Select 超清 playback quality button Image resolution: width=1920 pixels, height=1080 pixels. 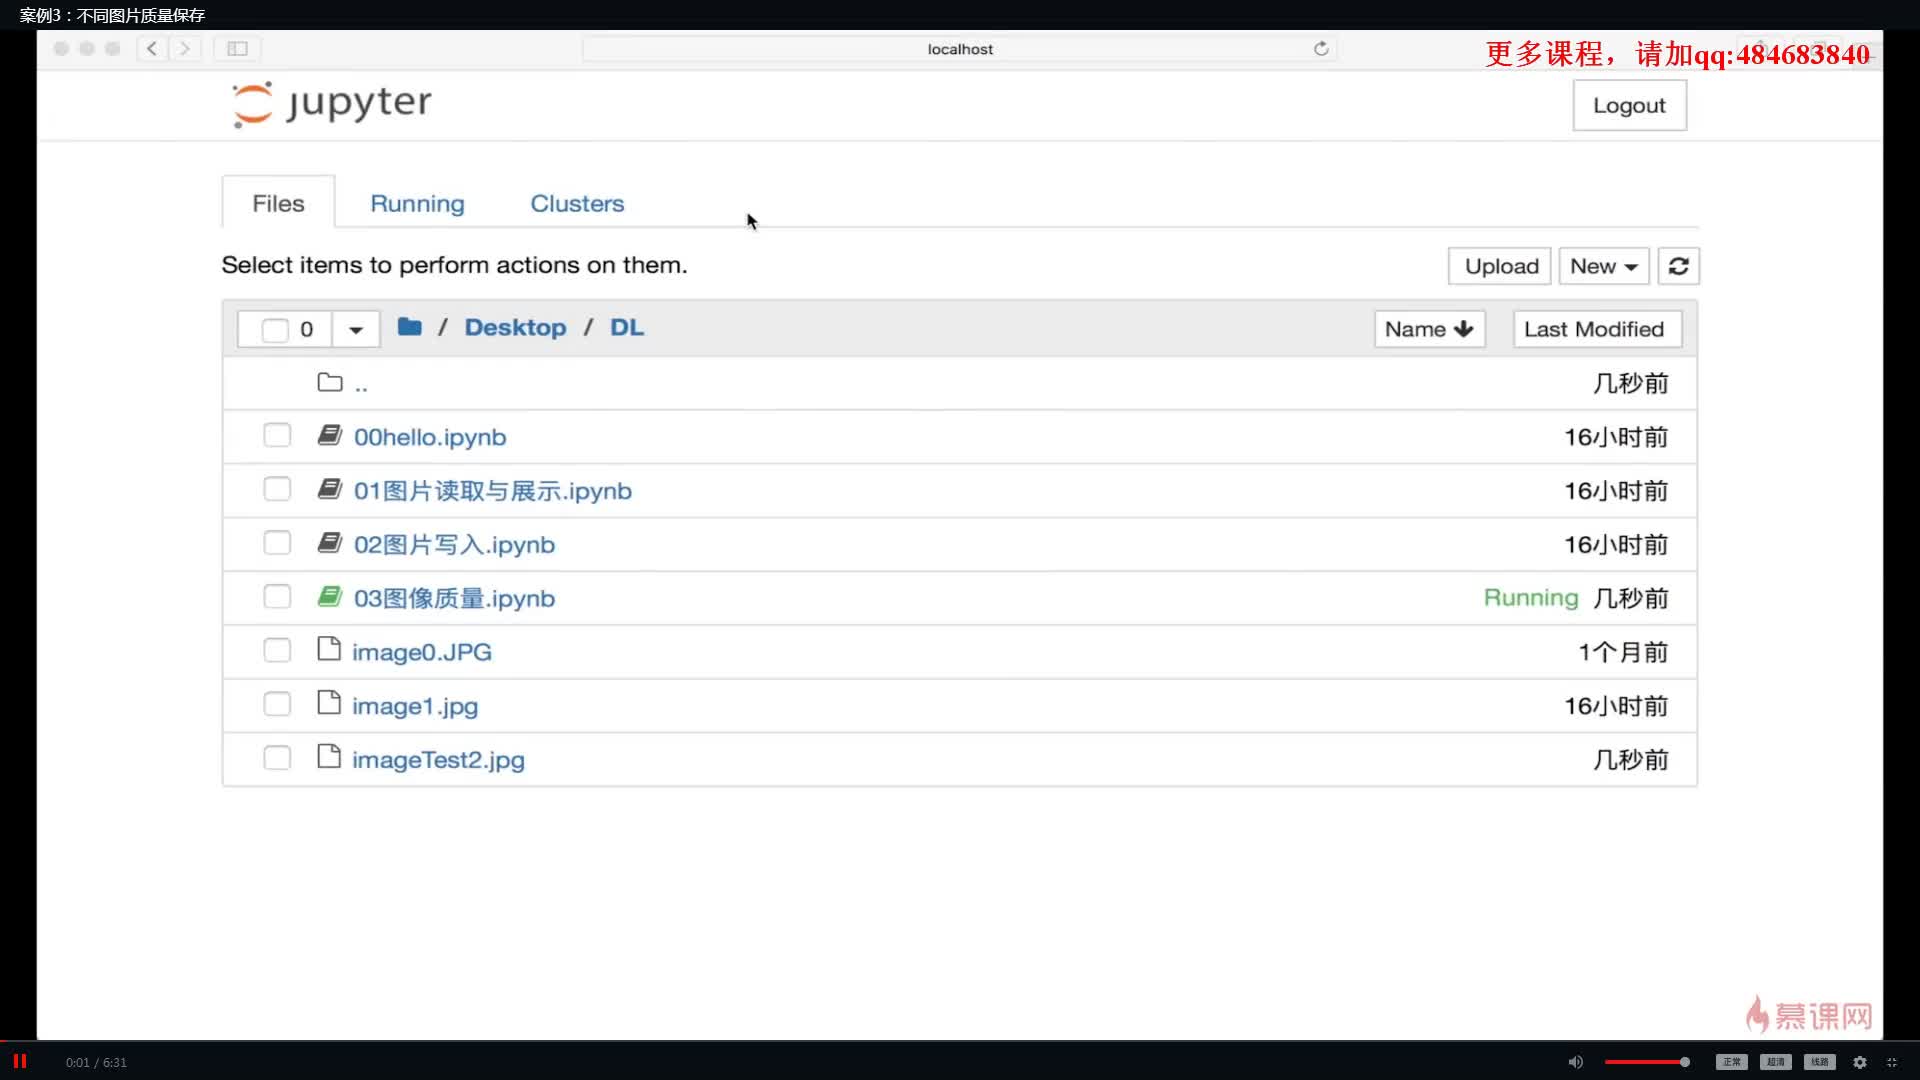1776,1062
